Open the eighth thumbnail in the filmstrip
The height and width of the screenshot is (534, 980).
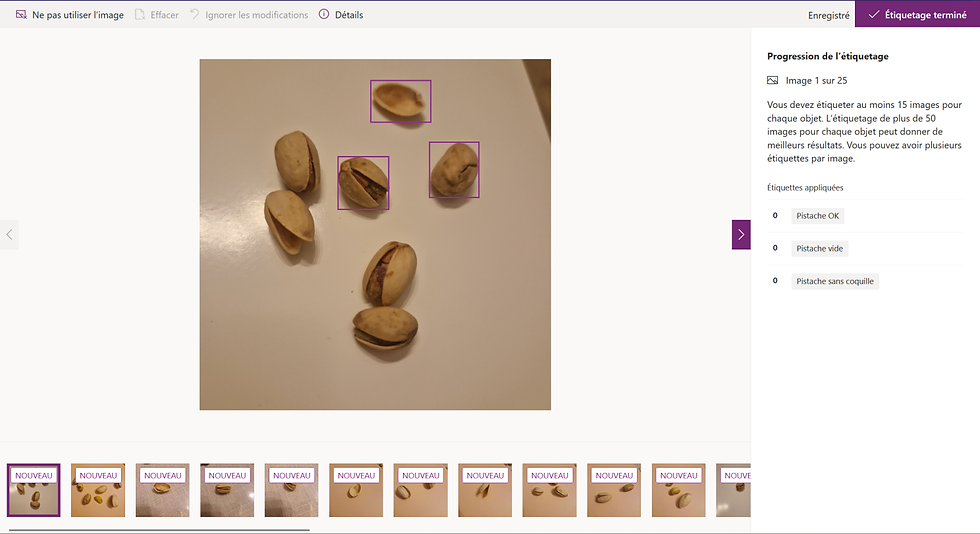pyautogui.click(x=485, y=490)
